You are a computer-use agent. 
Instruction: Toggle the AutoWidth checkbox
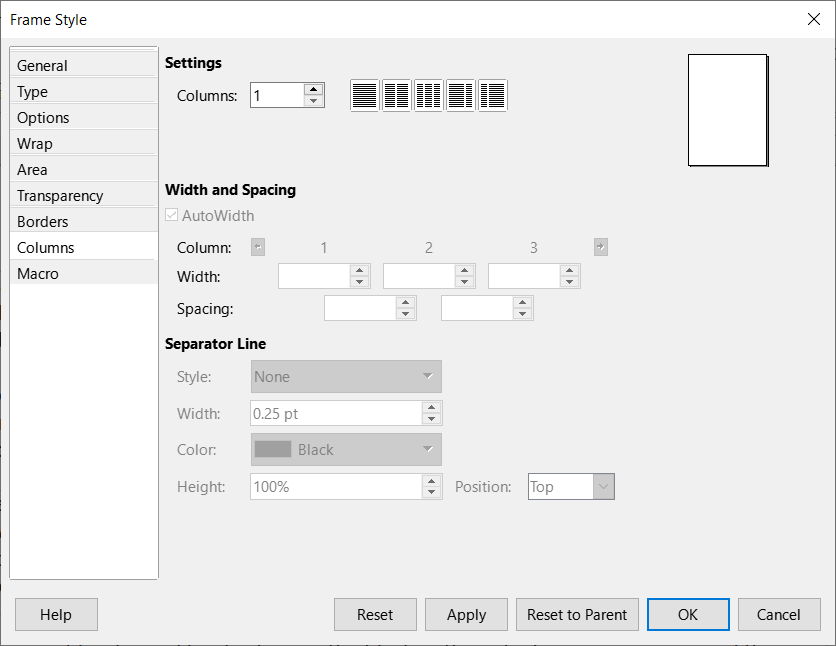click(x=171, y=215)
